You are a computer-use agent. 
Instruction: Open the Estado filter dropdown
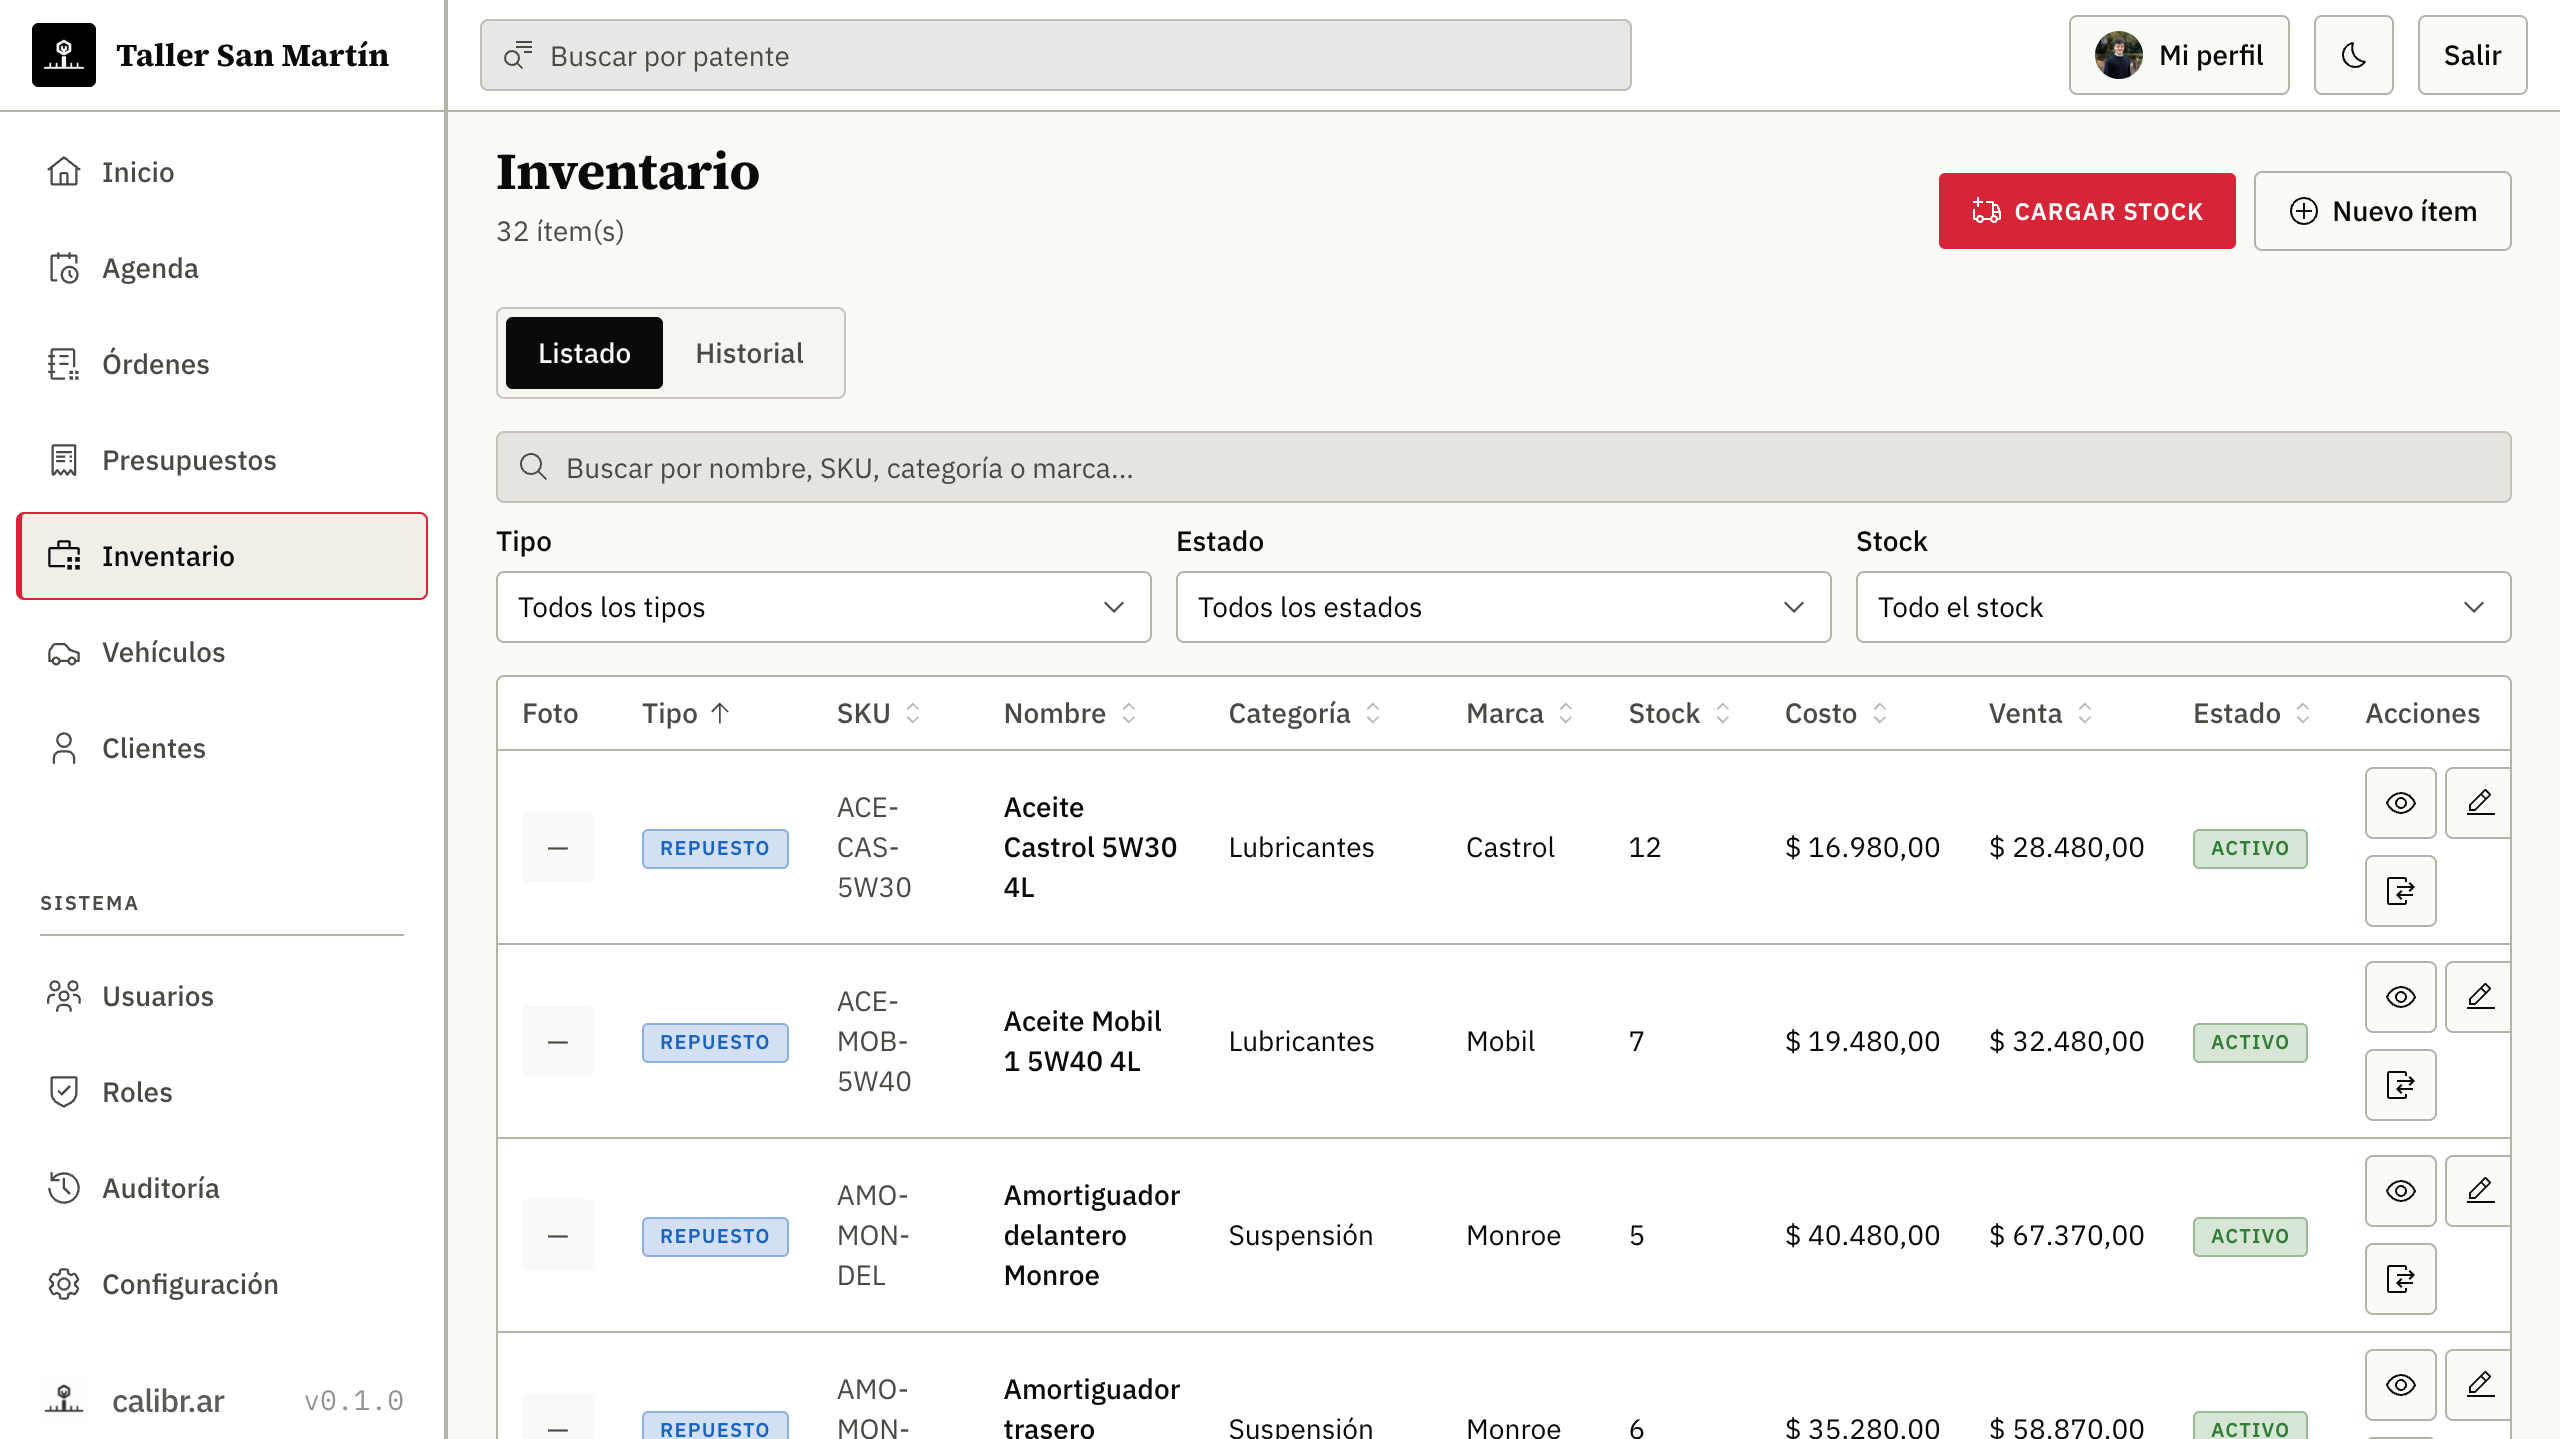(x=1503, y=607)
